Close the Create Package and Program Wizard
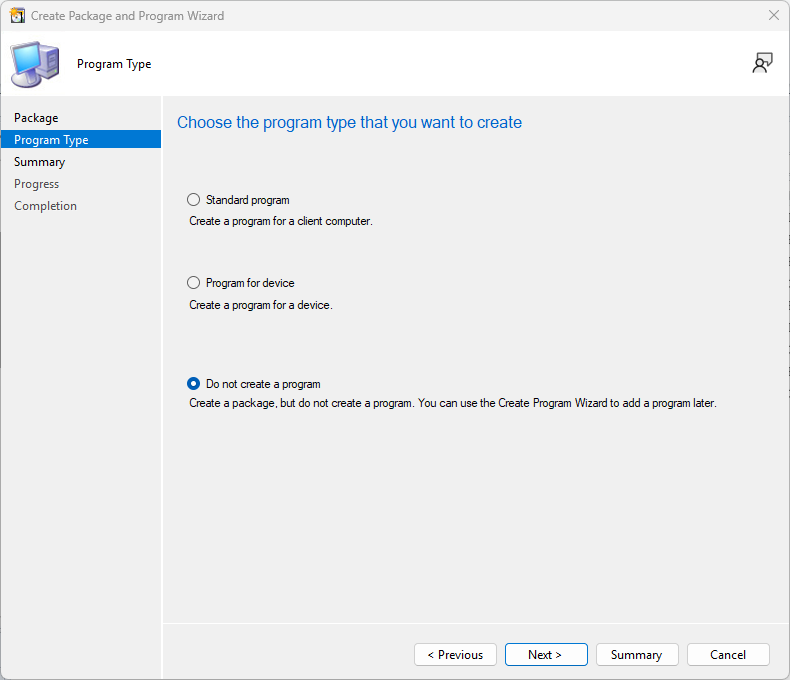 coord(773,16)
